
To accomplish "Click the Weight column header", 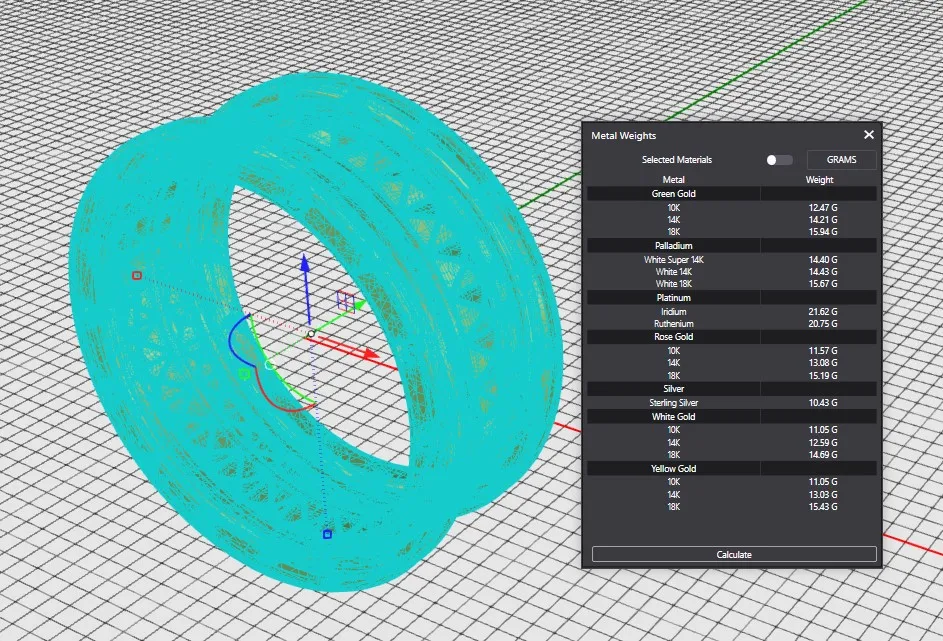I will pos(819,180).
